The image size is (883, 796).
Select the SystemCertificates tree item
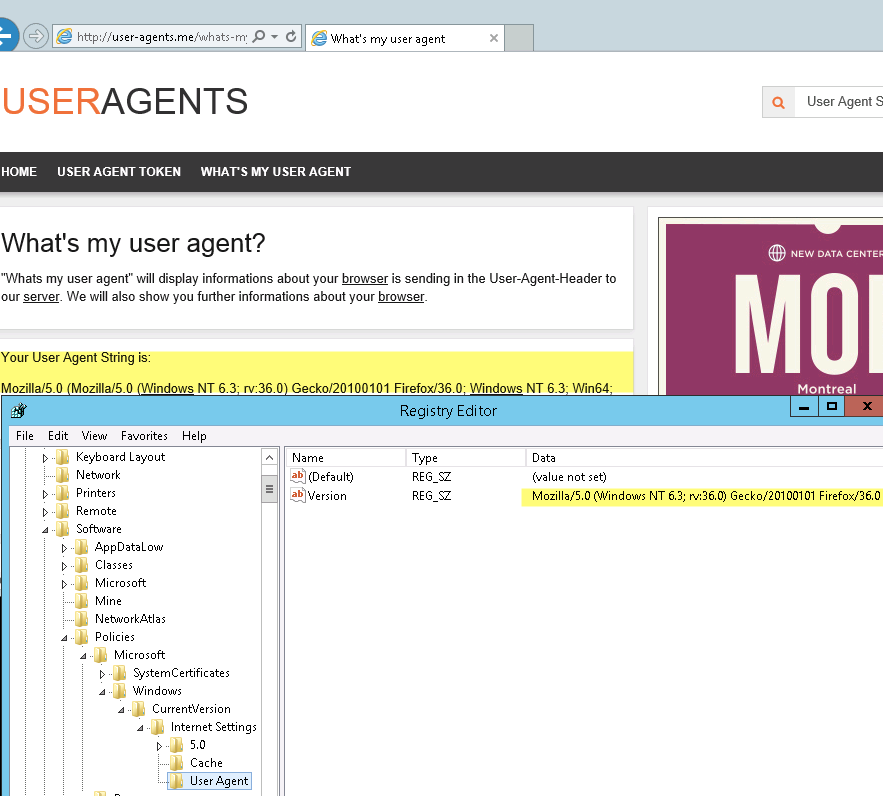(x=181, y=673)
